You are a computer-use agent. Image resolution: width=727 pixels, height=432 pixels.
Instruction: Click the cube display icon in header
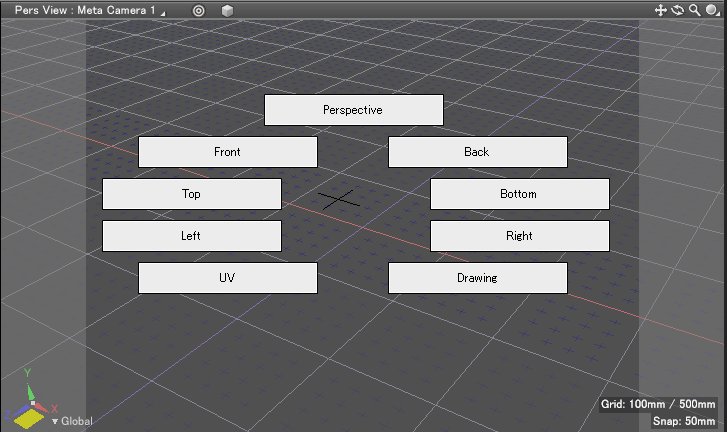tap(227, 11)
